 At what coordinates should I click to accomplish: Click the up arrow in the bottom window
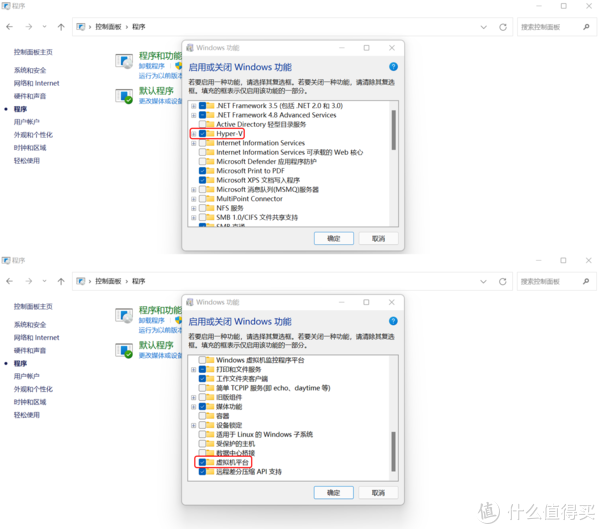(x=61, y=281)
